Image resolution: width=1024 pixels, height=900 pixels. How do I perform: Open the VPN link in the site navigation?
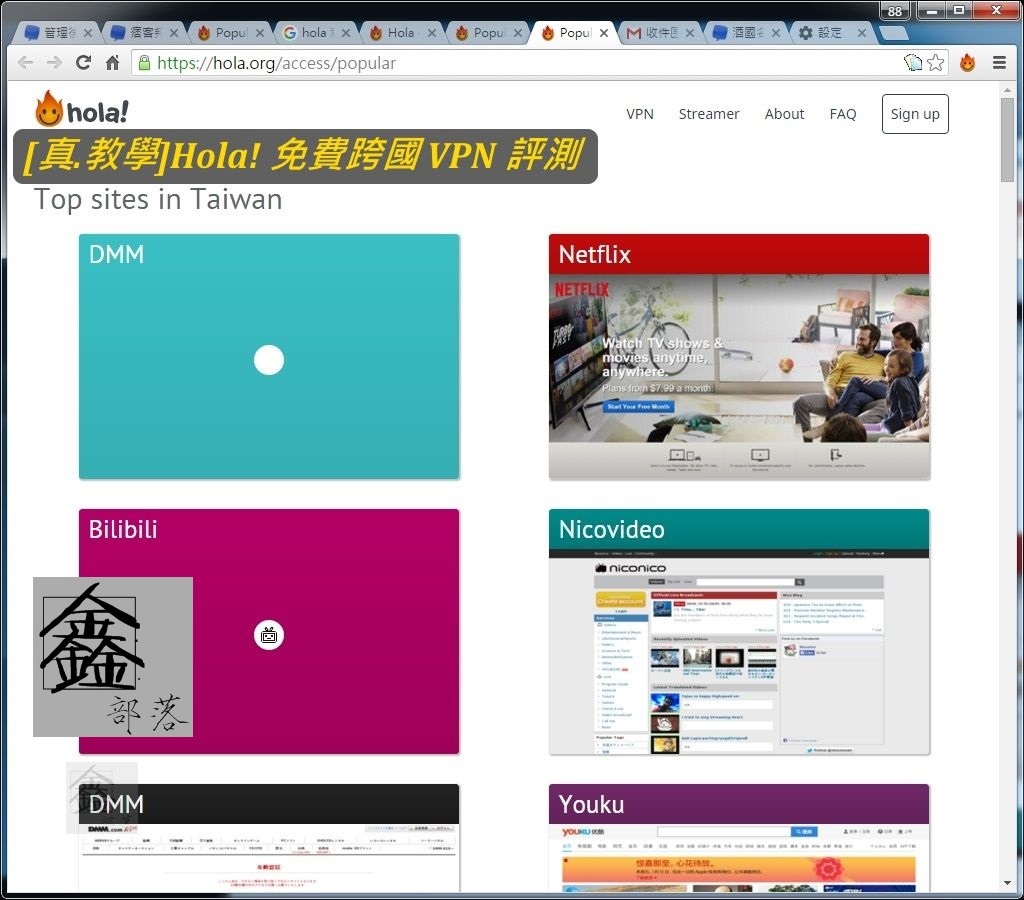[639, 114]
